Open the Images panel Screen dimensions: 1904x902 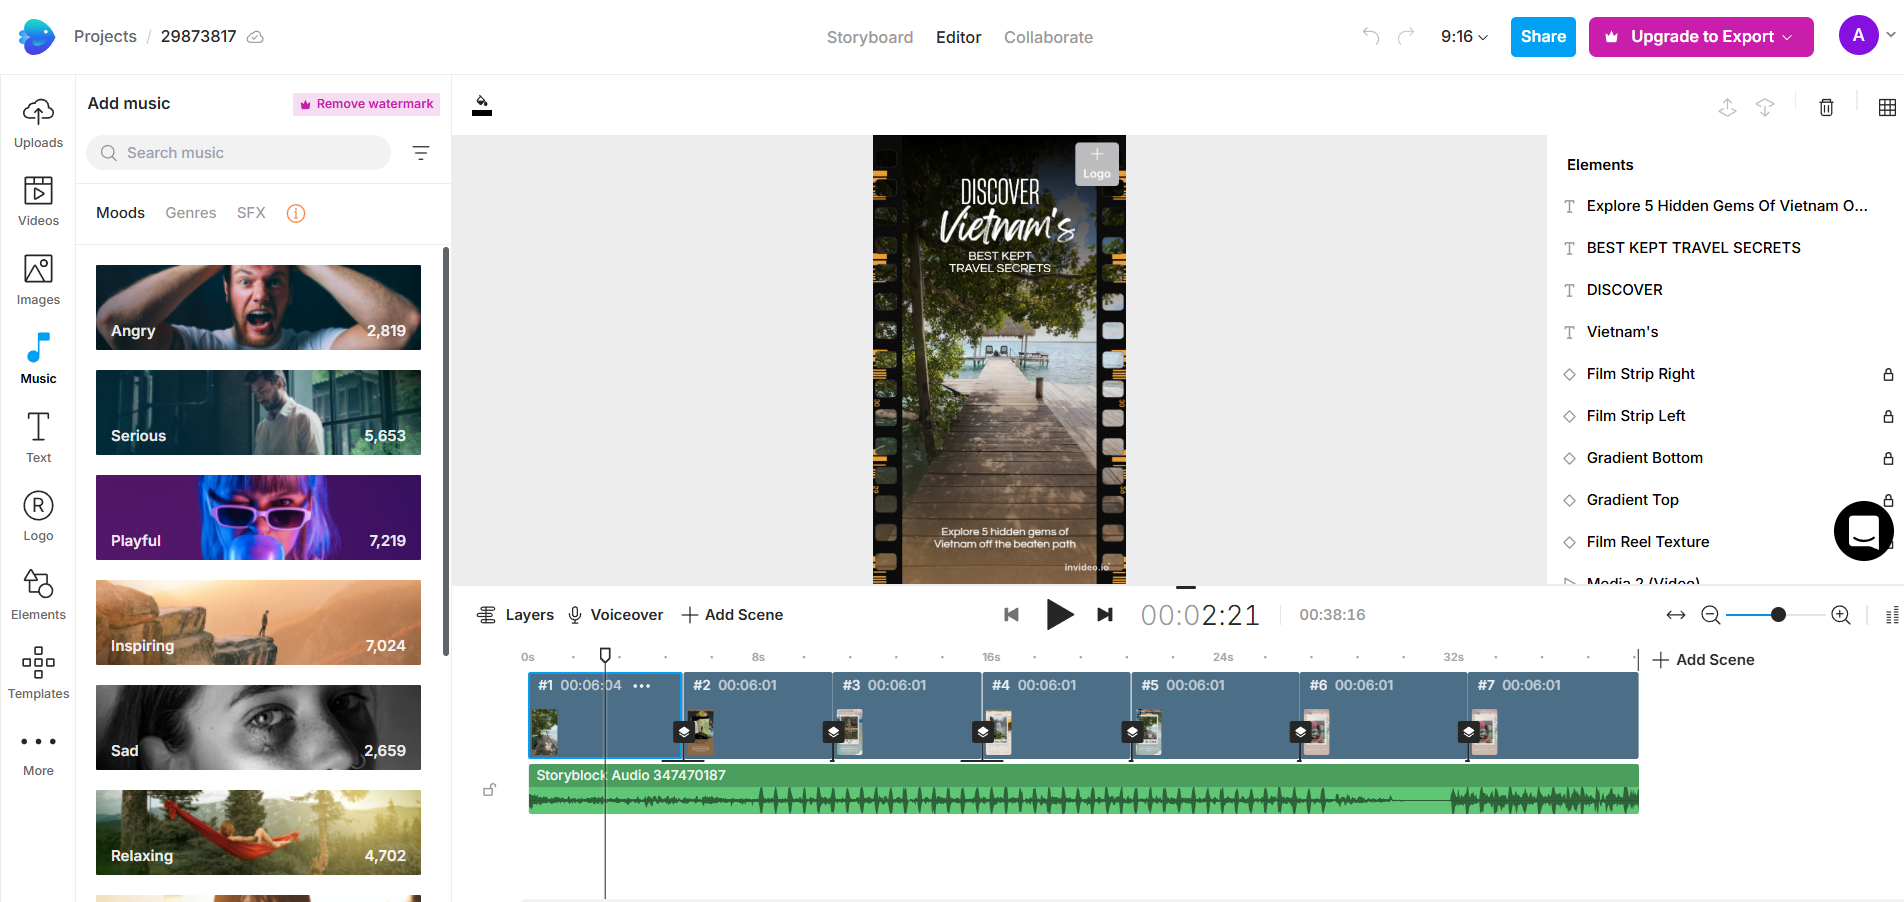pos(38,280)
